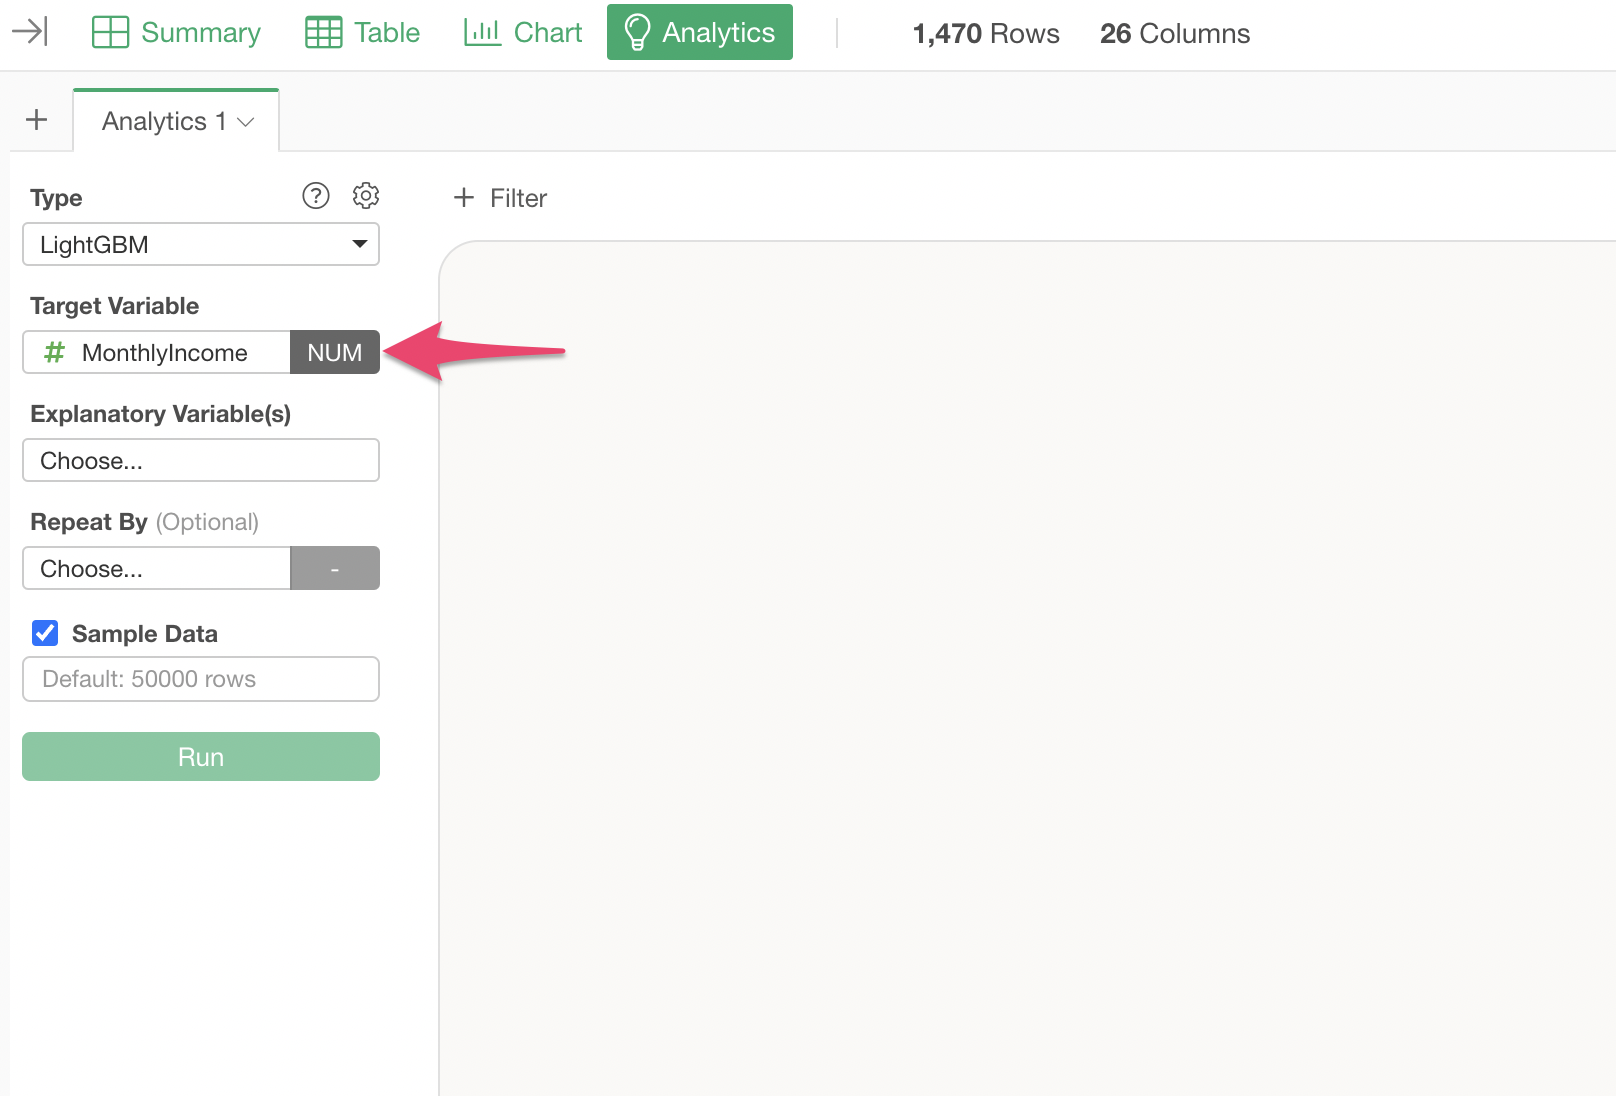
Task: Click the Summary grid icon
Action: tap(110, 32)
